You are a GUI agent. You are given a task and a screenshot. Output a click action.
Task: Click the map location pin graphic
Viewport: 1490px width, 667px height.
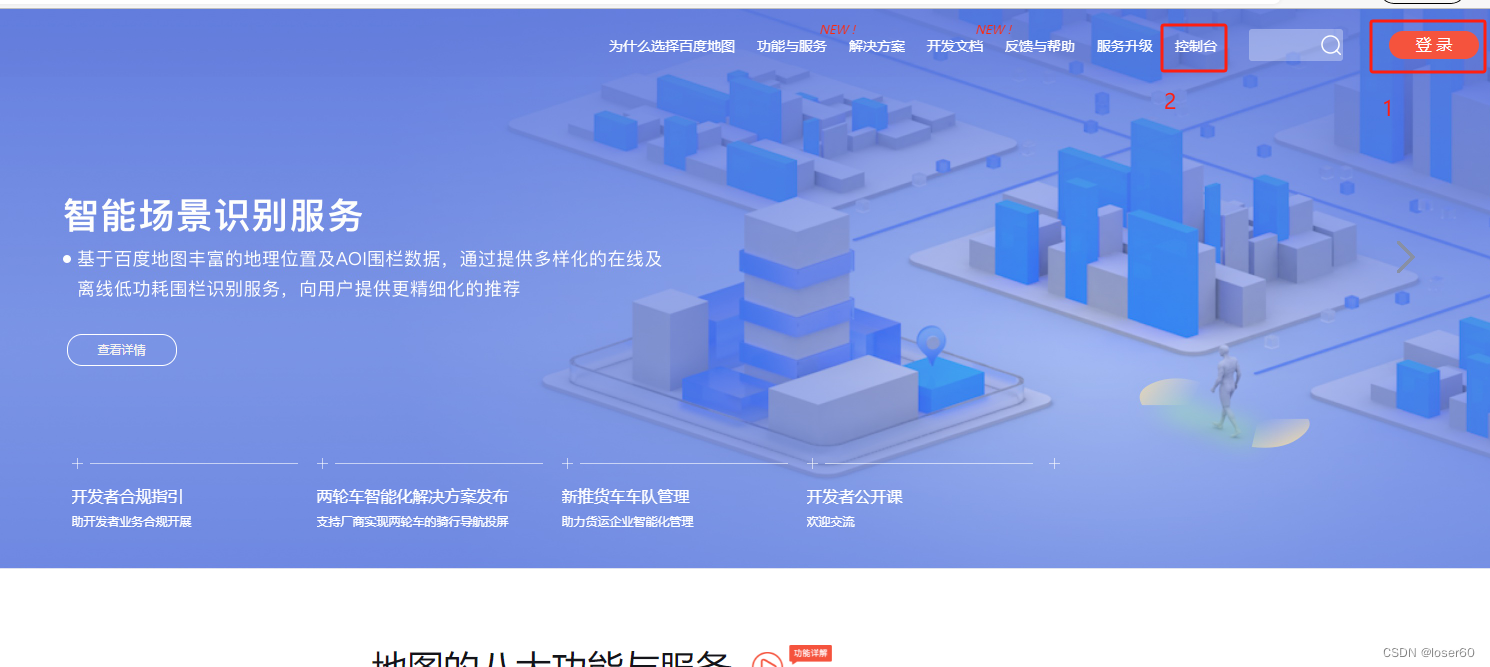[x=932, y=346]
